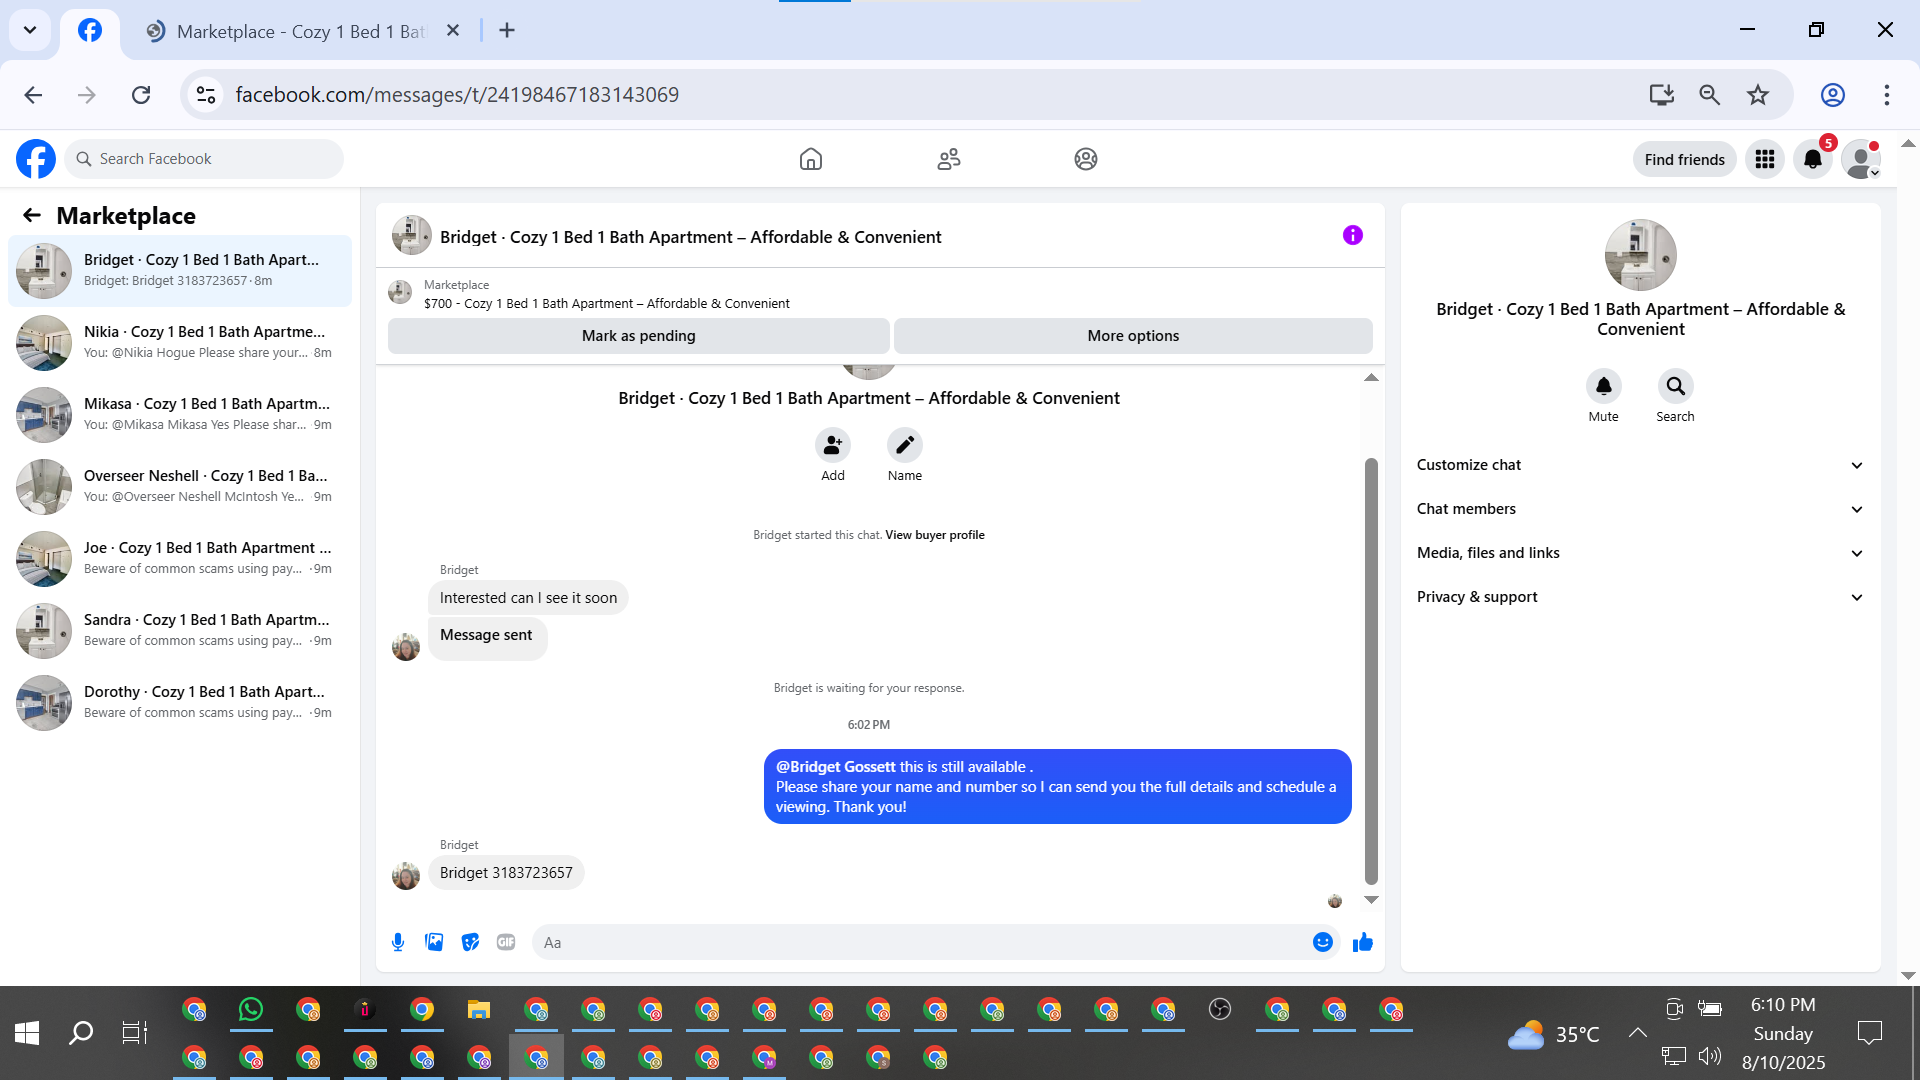The width and height of the screenshot is (1920, 1080).
Task: Open the emoji picker in message box
Action: click(1322, 942)
